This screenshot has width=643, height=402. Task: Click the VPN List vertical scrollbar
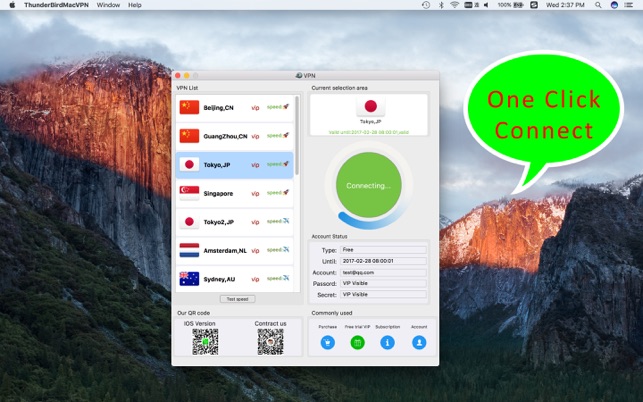(297, 135)
